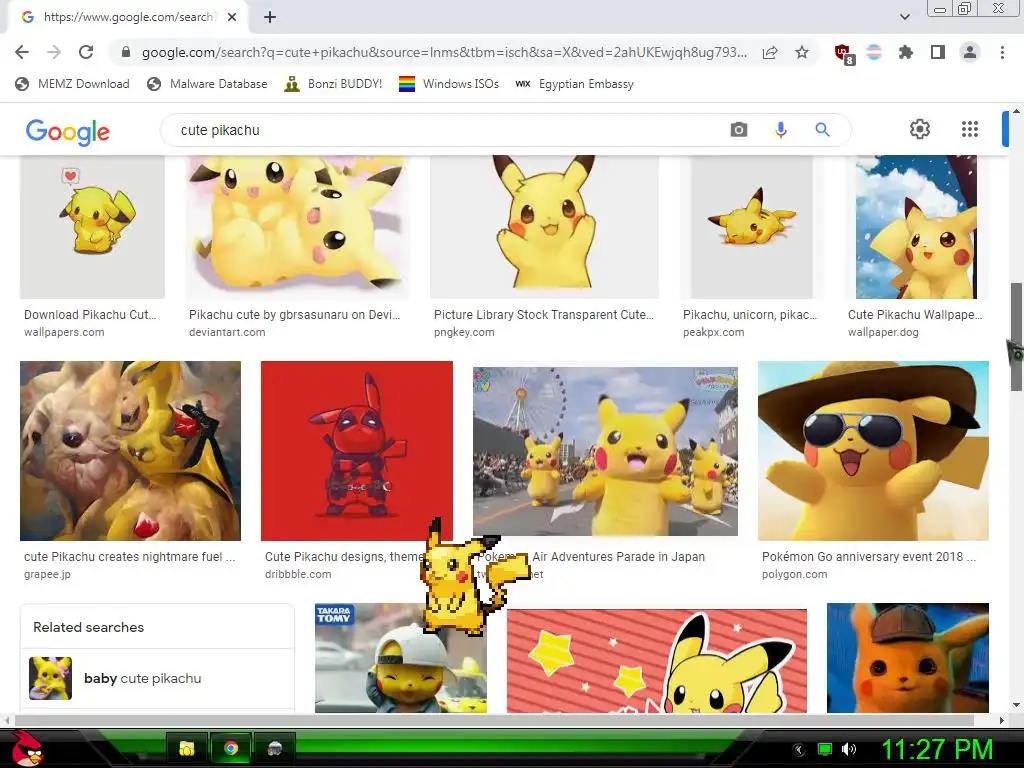Reload the Google search page
Image resolution: width=1024 pixels, height=768 pixels.
pos(86,52)
